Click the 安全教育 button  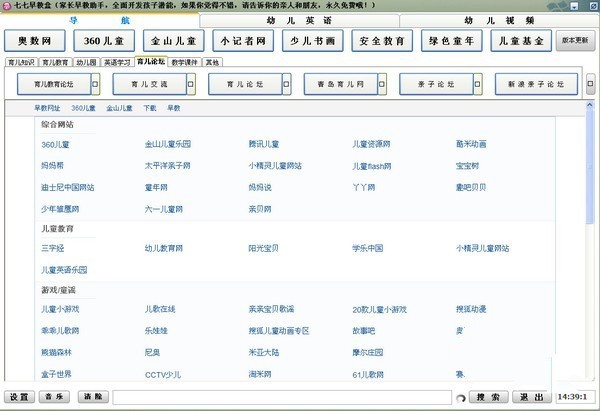(382, 41)
